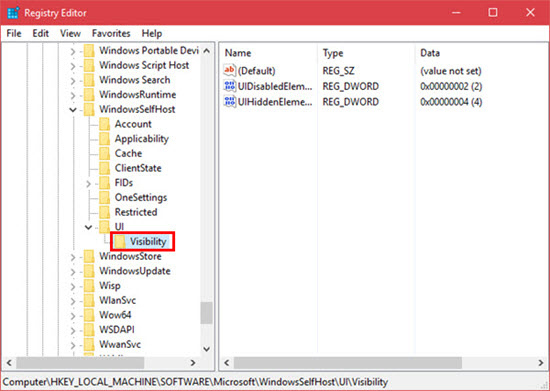Open the Favorites menu
This screenshot has height=391, width=550.
pos(111,33)
